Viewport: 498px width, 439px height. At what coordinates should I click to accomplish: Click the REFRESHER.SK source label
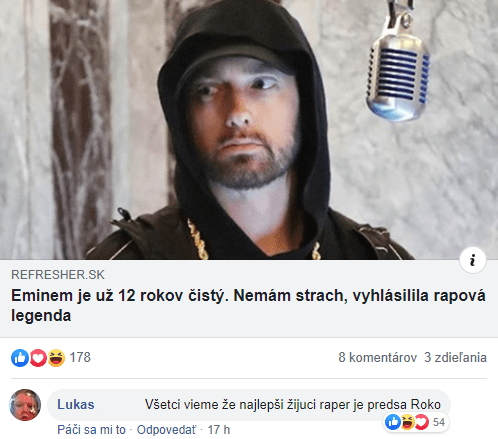click(58, 275)
